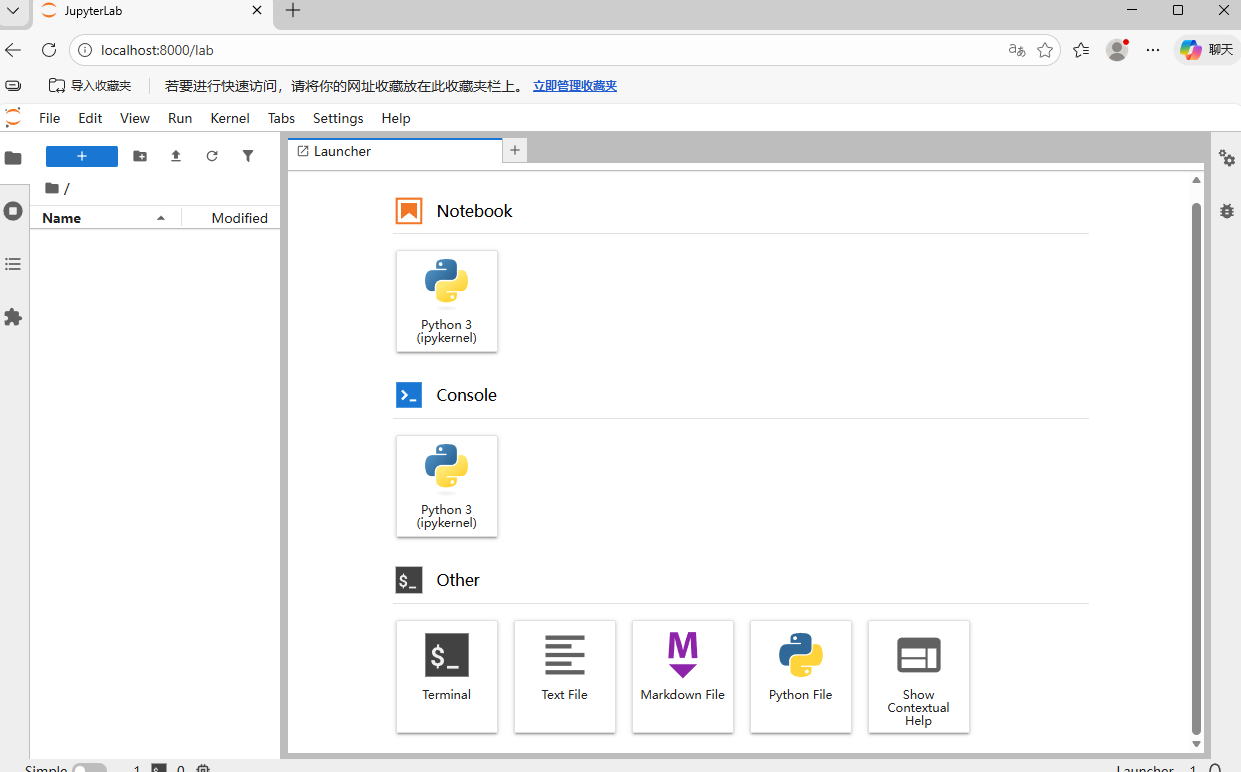Create a new Python File

click(x=800, y=676)
